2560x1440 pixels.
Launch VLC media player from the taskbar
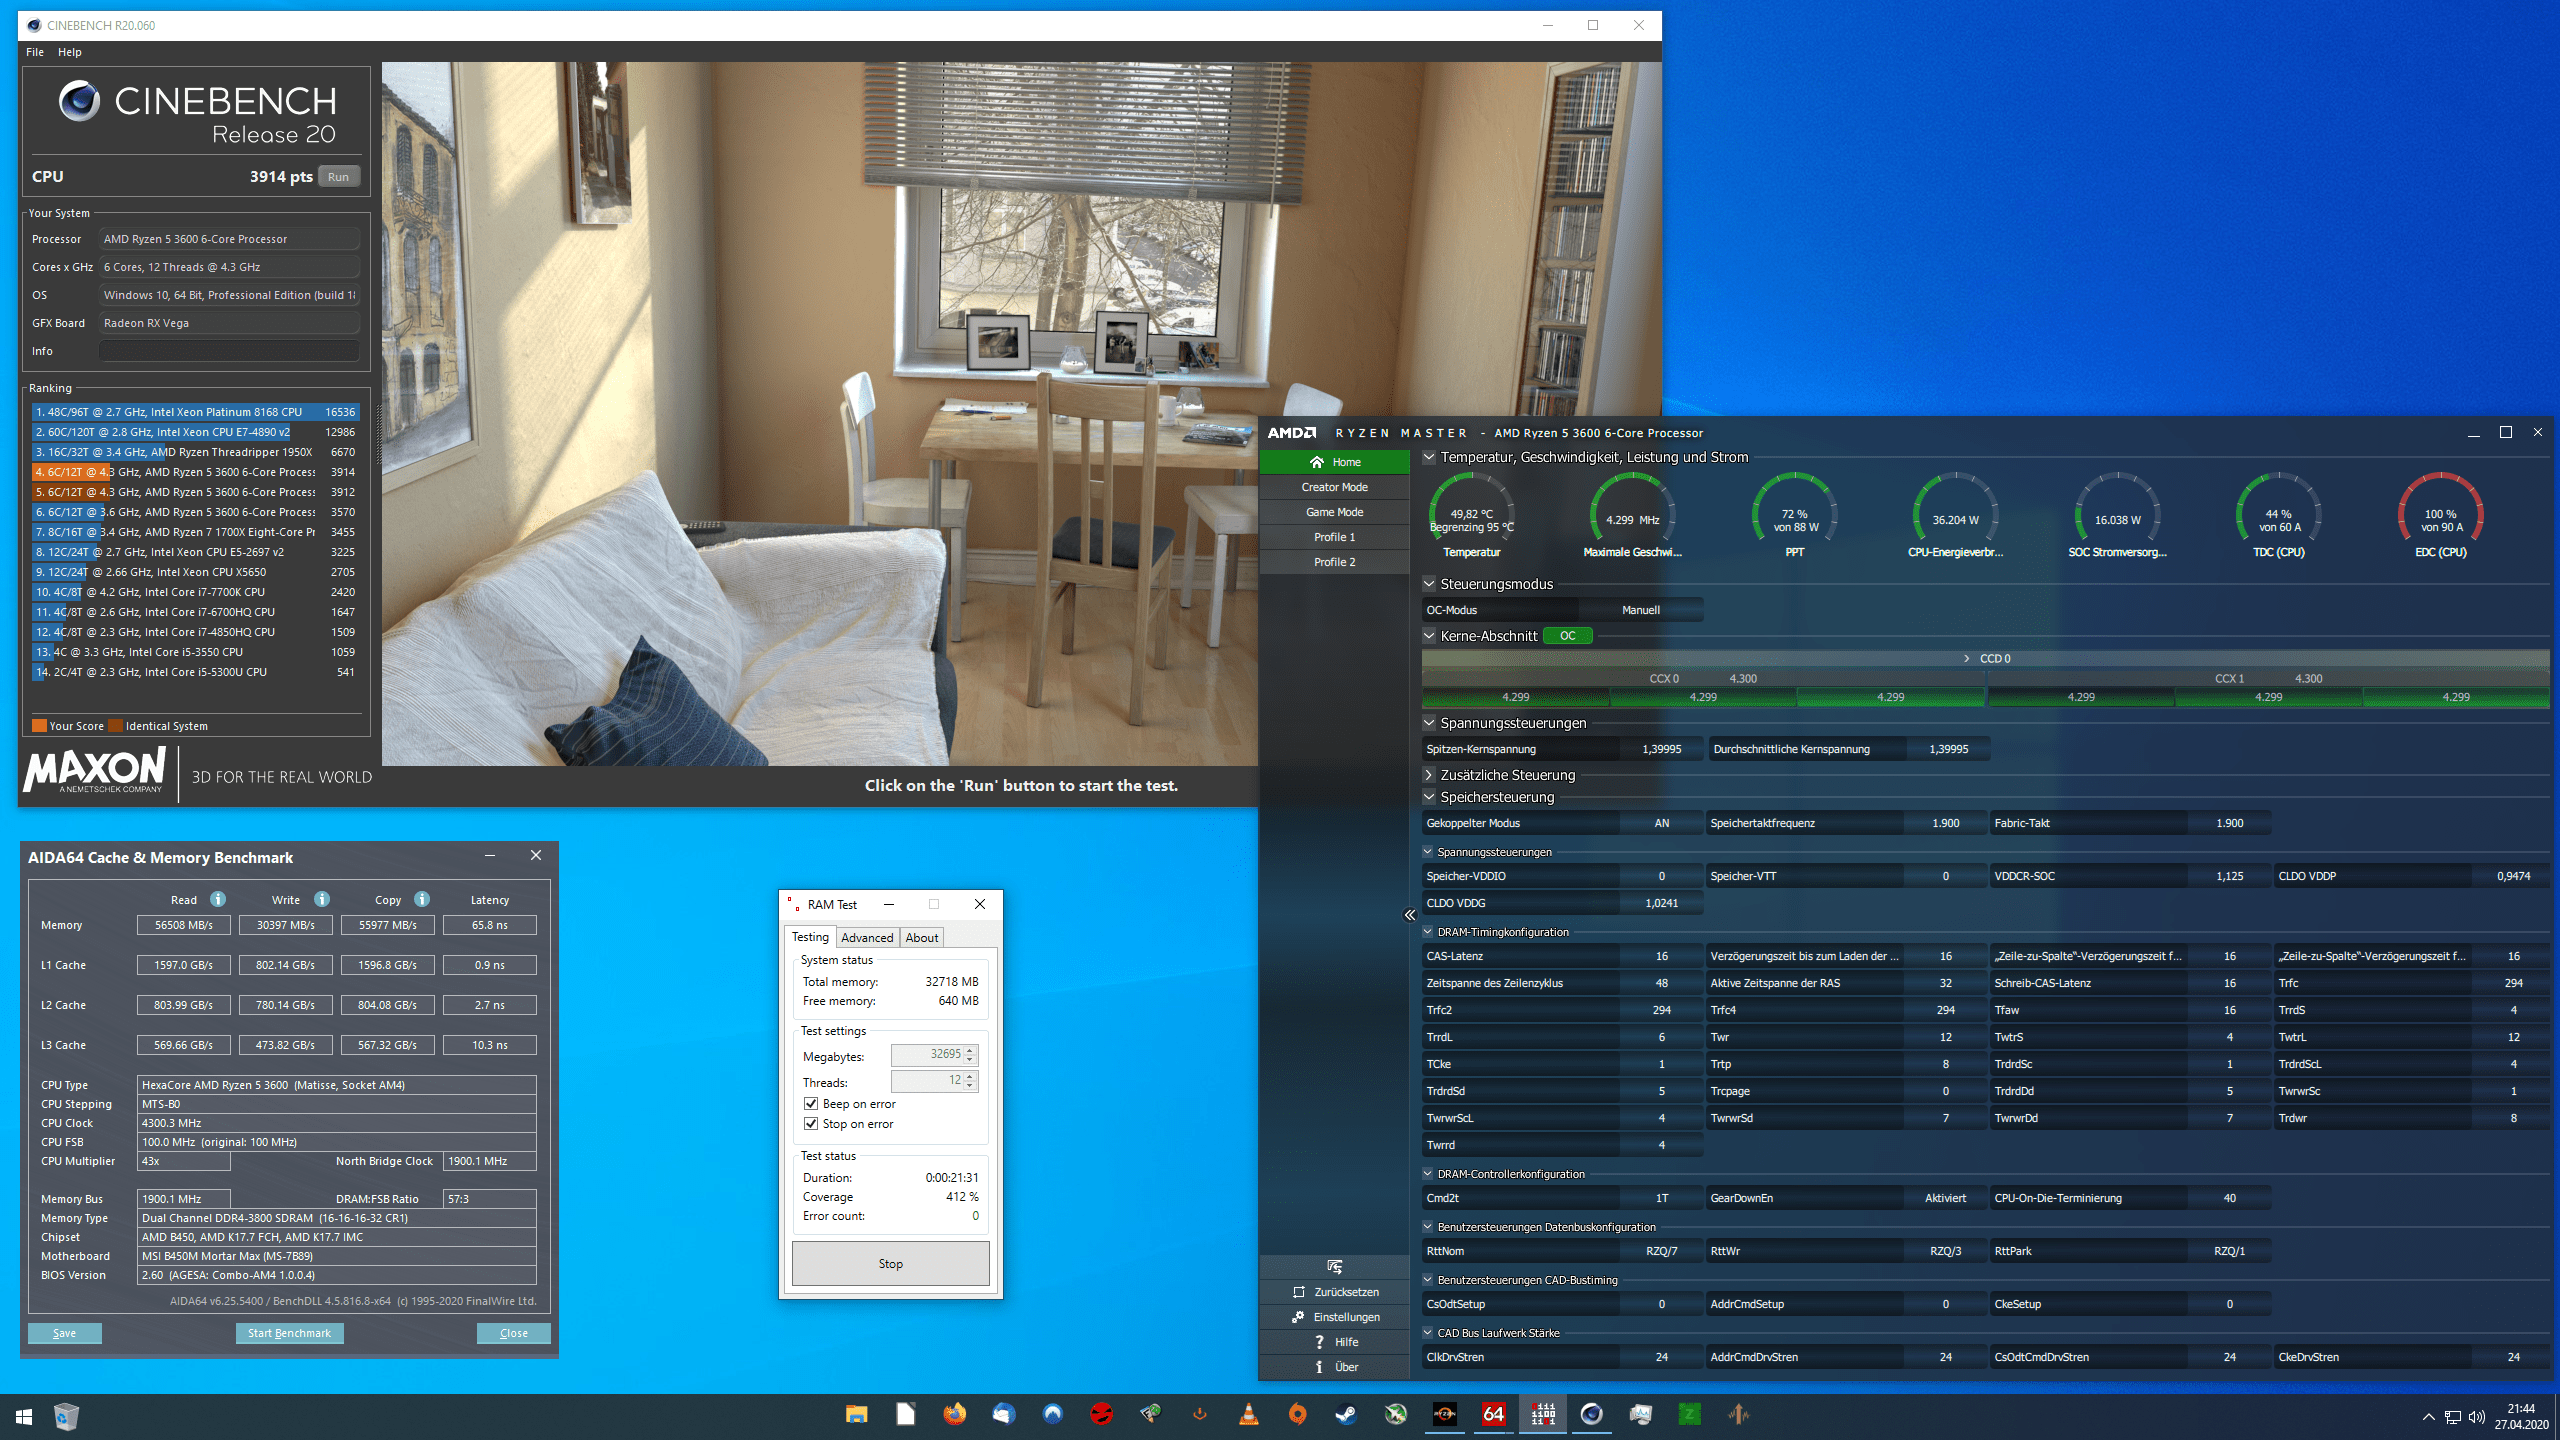point(1248,1414)
